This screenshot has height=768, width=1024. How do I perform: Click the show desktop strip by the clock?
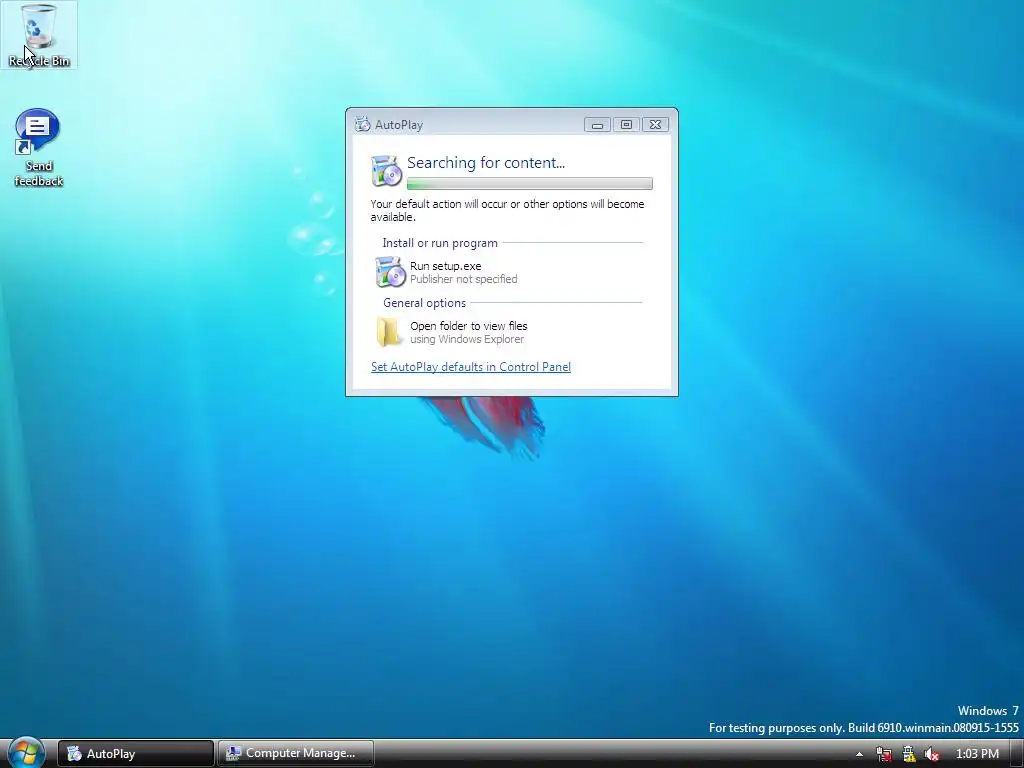click(1017, 754)
